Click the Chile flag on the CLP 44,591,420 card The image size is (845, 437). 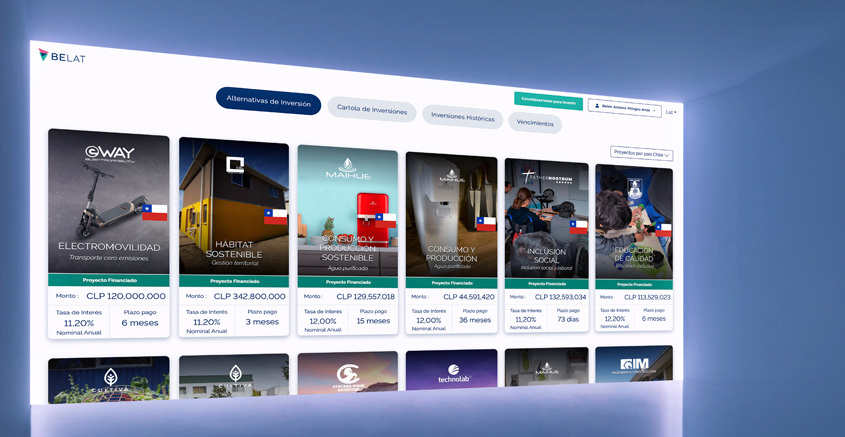pos(486,224)
